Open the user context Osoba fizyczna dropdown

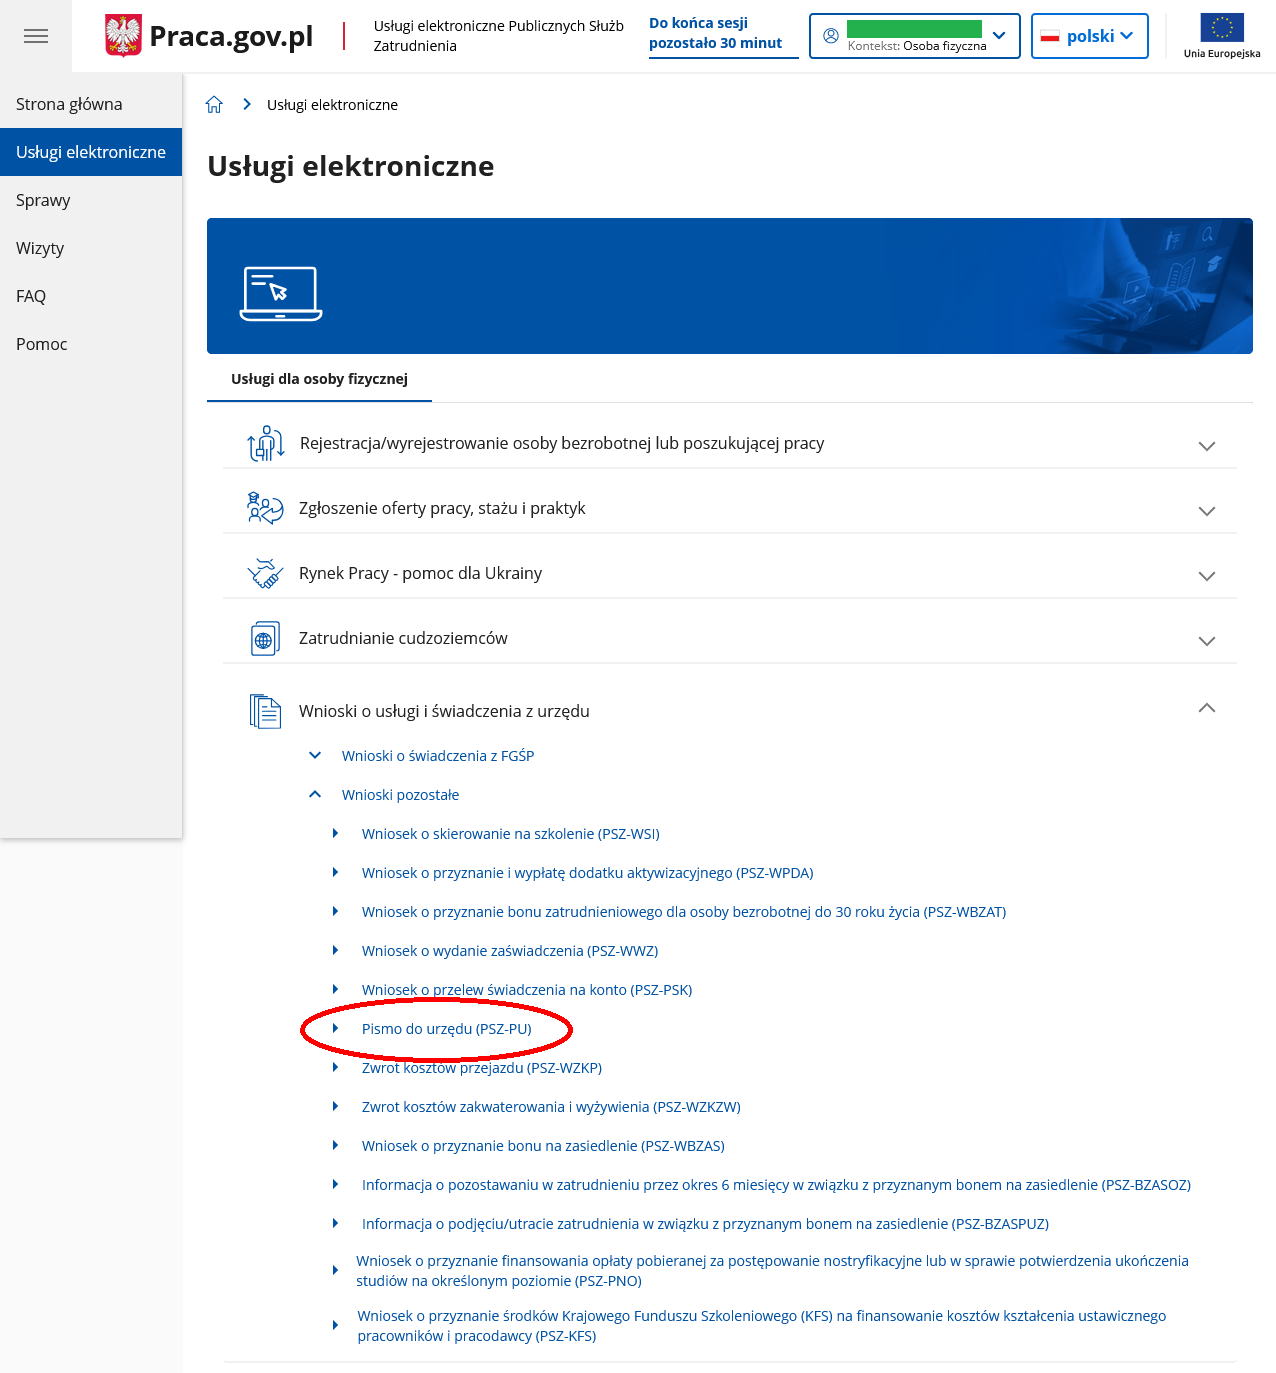tap(914, 36)
